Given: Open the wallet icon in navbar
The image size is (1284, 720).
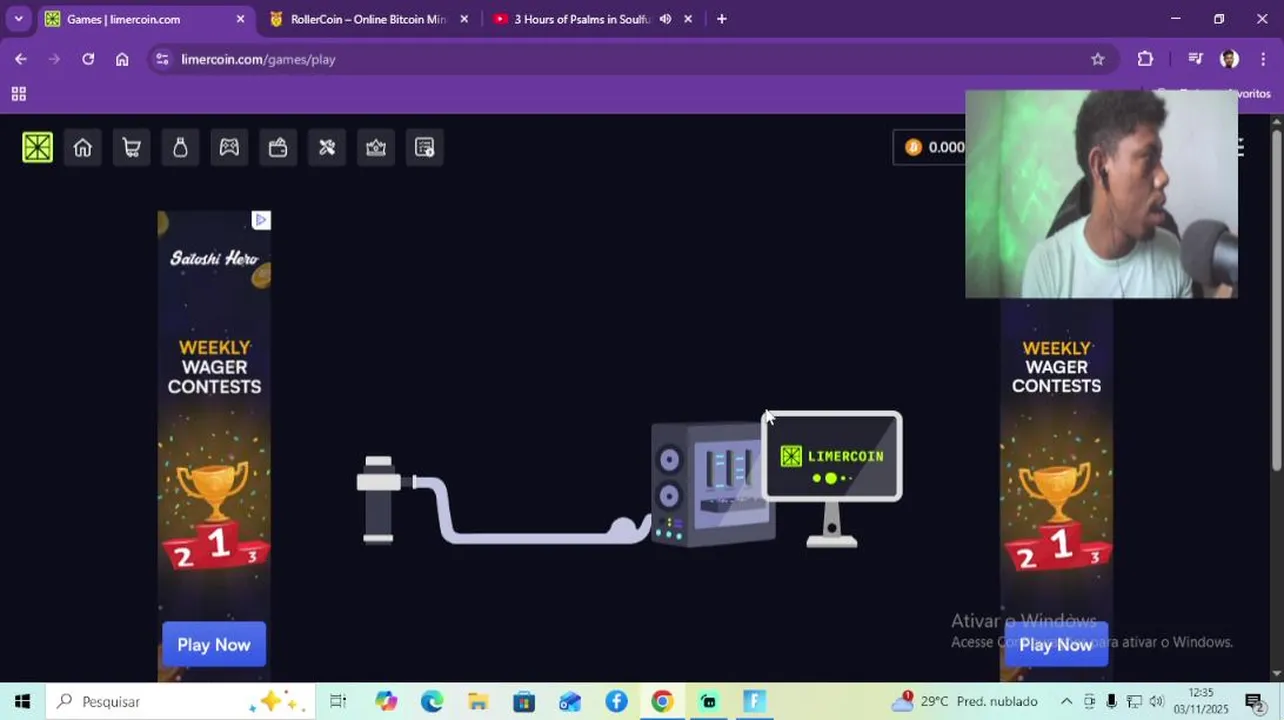Looking at the screenshot, I should pos(278,148).
